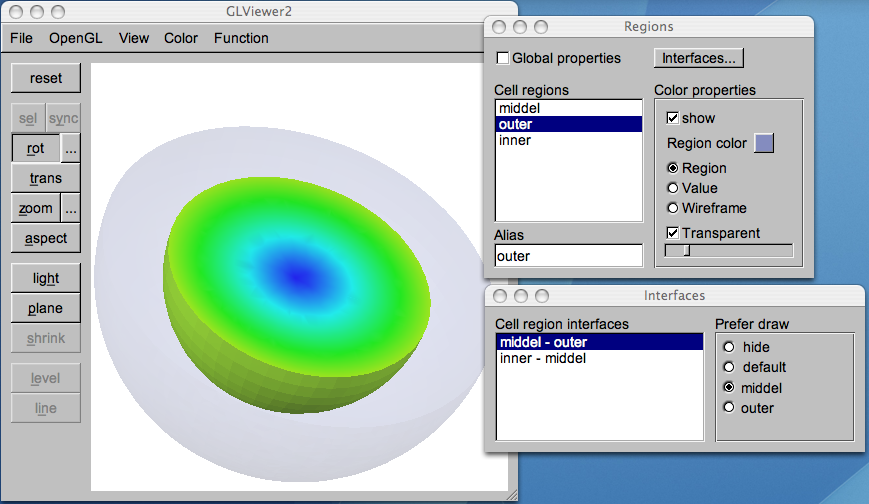
Task: Open the Color menu
Action: (181, 38)
